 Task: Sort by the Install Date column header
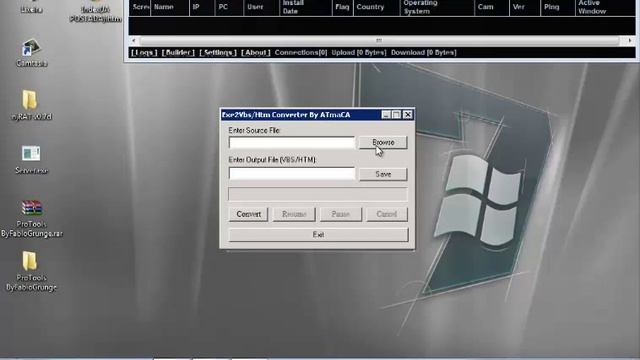(305, 7)
